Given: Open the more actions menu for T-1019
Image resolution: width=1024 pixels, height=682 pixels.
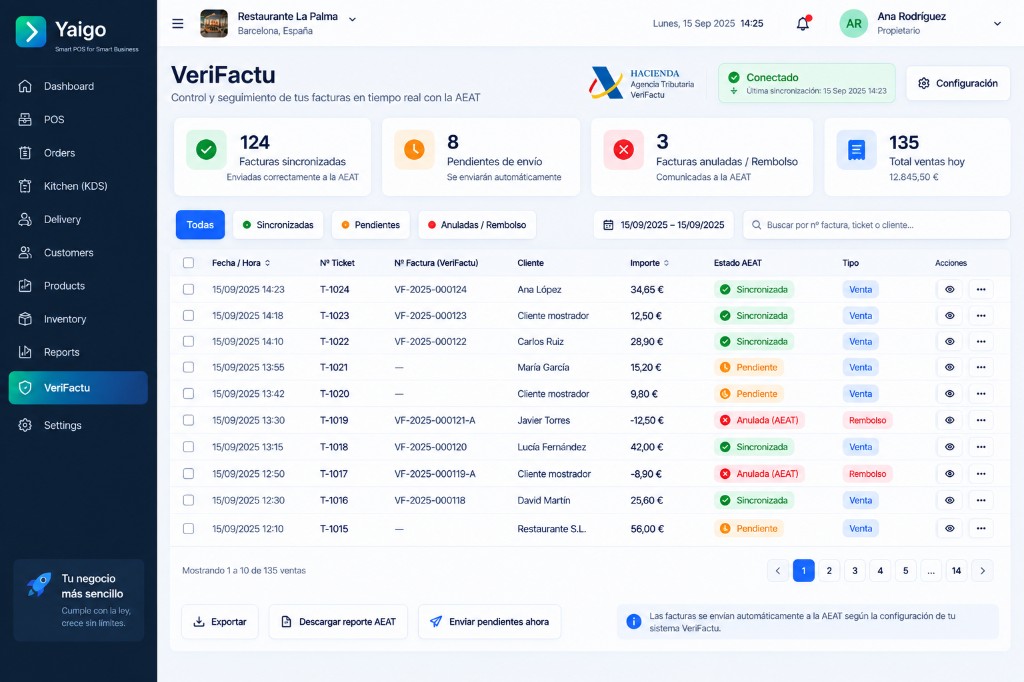Looking at the screenshot, I should 981,420.
